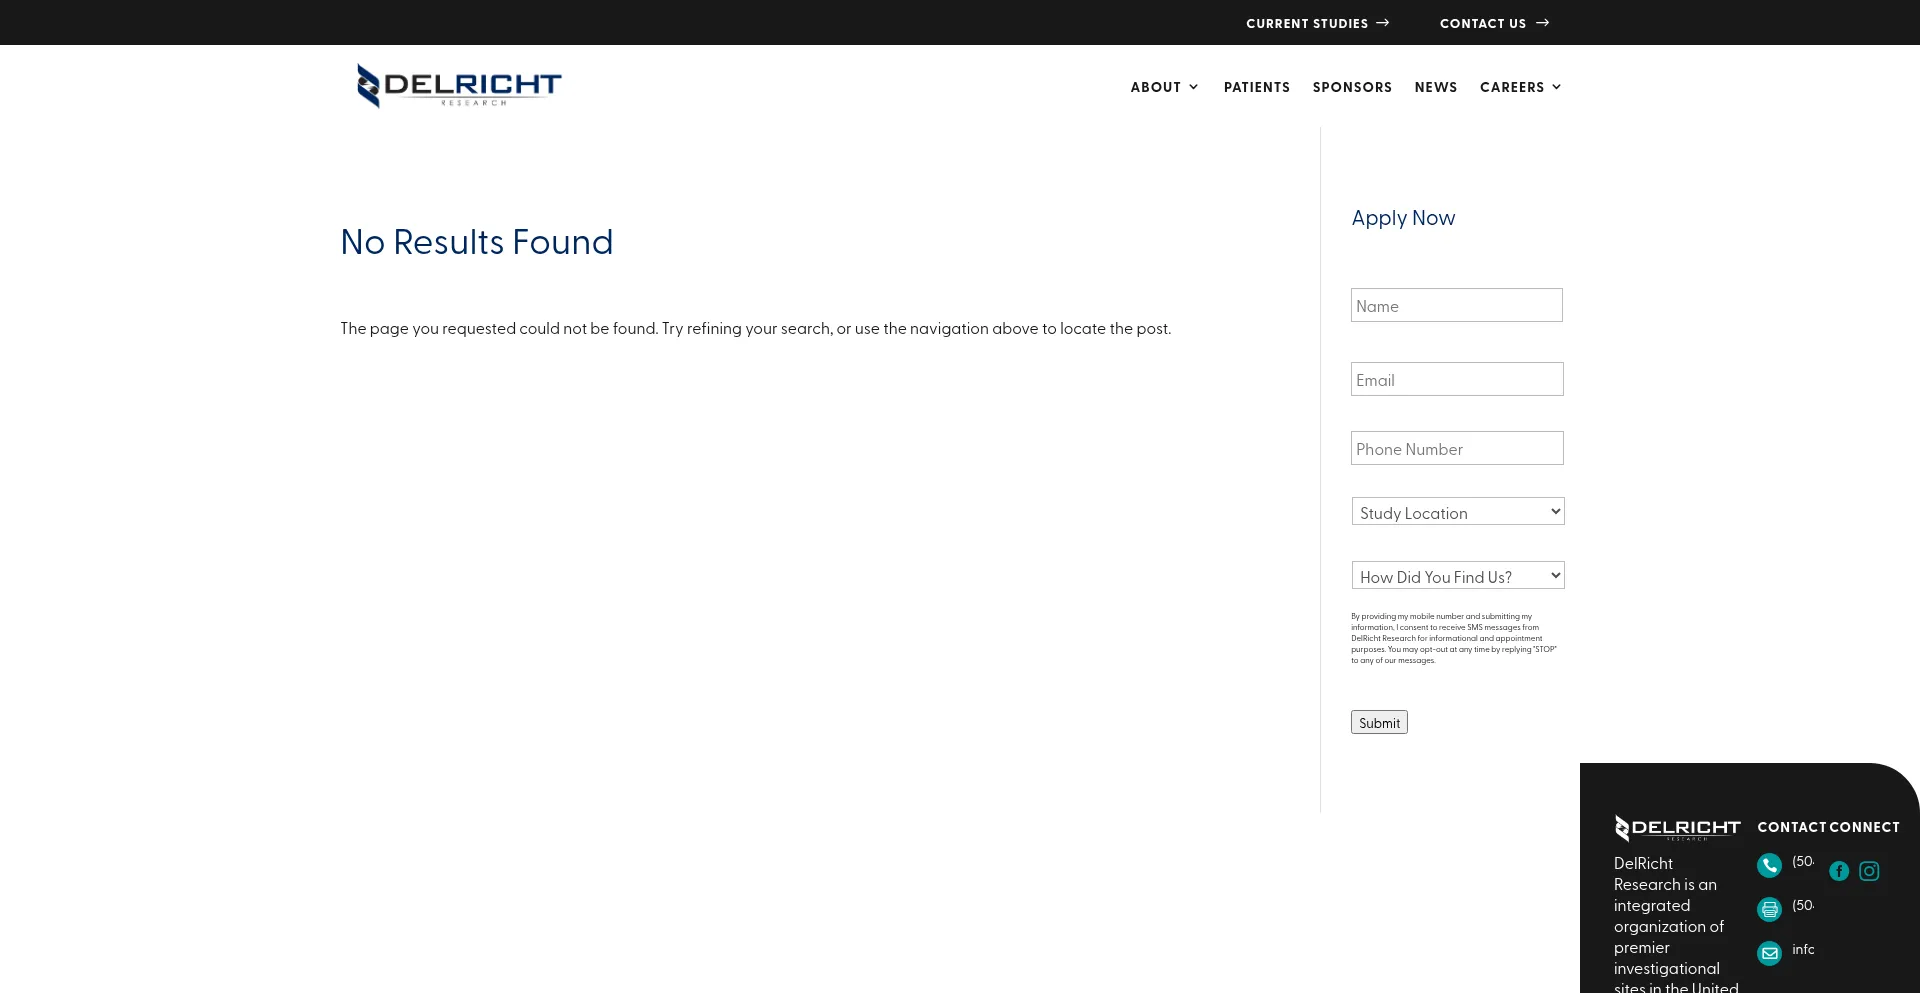1920x993 pixels.
Task: Expand the Careers menu chevron
Action: click(x=1556, y=87)
